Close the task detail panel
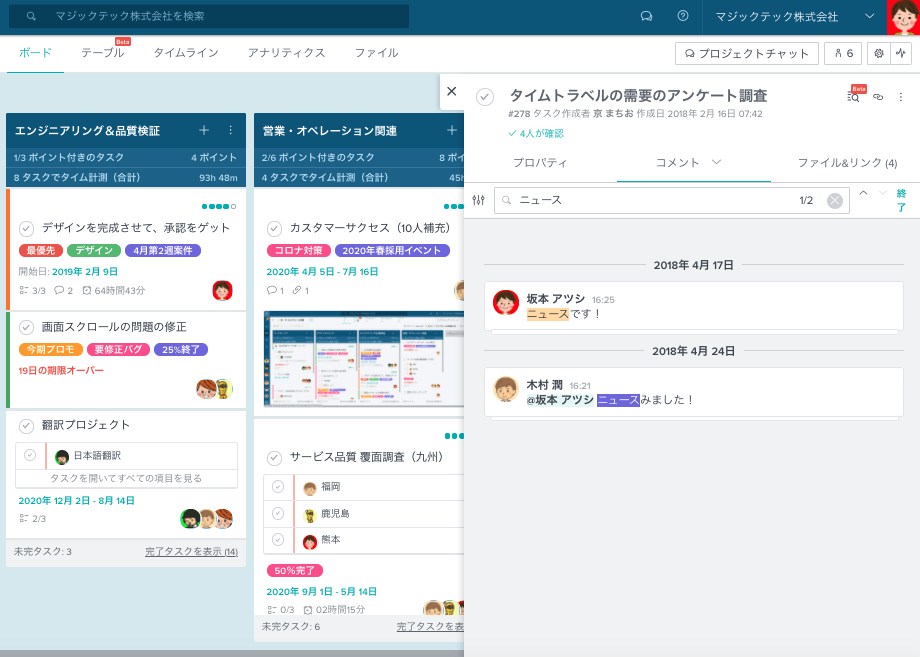Viewport: 920px width, 657px height. (451, 91)
